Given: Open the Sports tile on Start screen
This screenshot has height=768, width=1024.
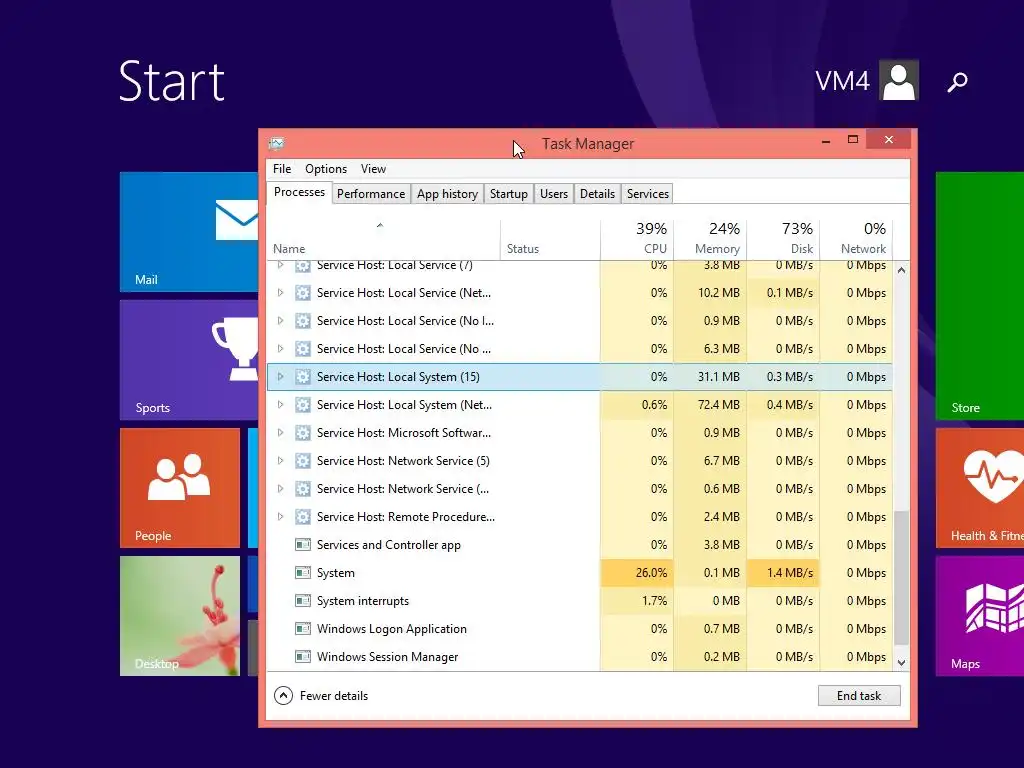Looking at the screenshot, I should coord(189,360).
